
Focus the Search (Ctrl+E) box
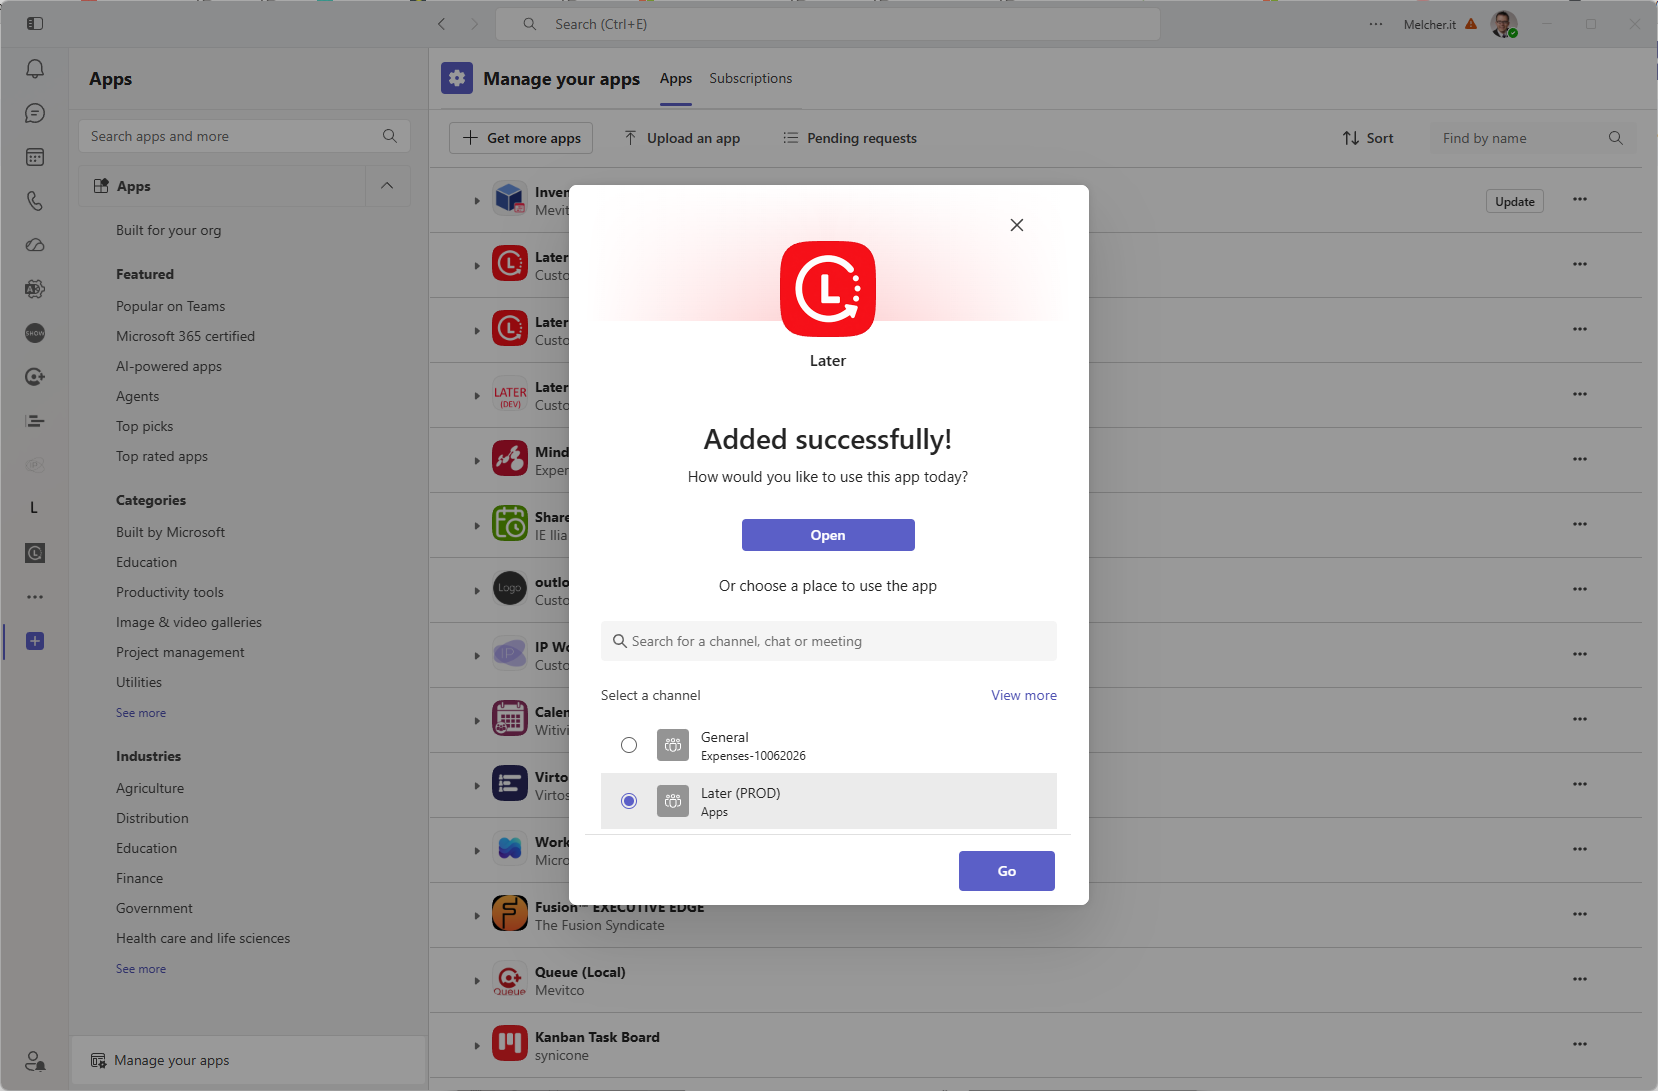click(828, 24)
